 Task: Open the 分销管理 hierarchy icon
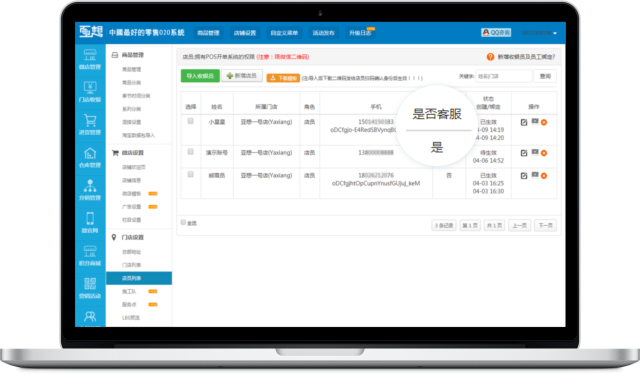[x=90, y=190]
